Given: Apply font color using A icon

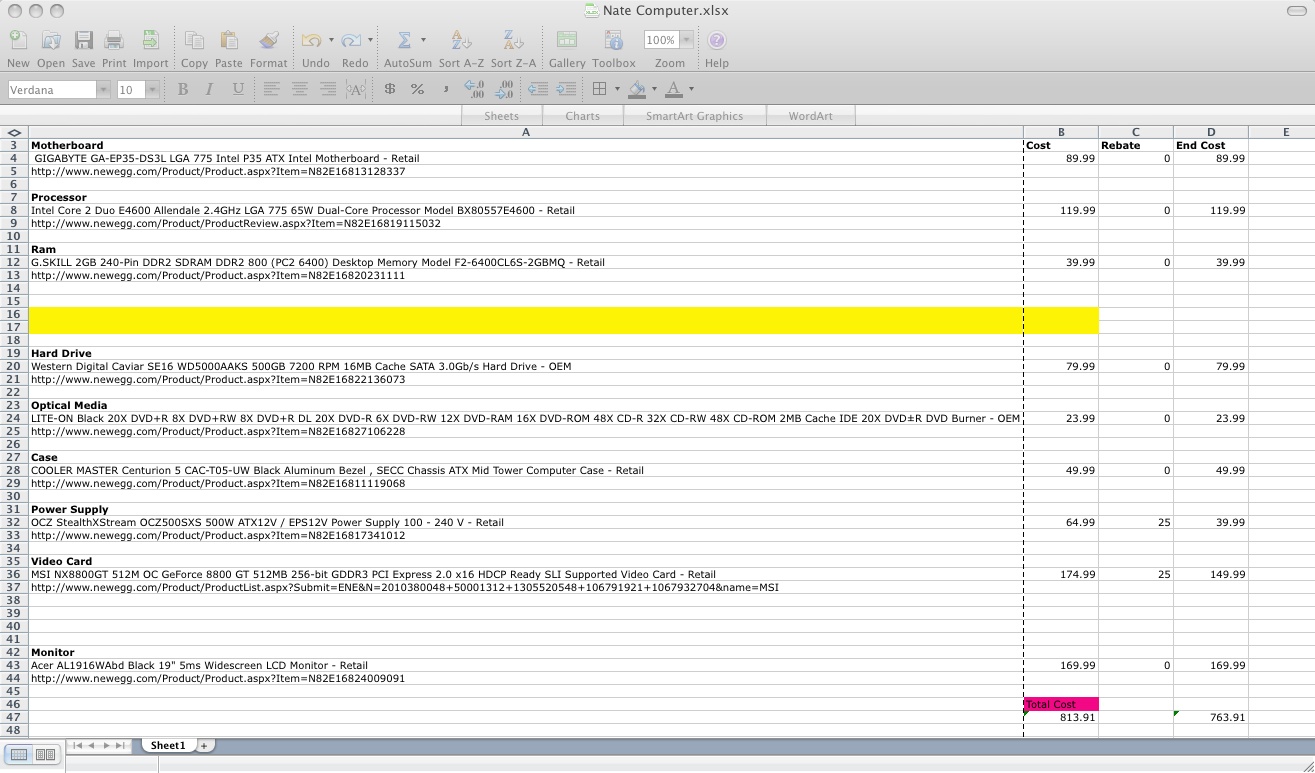Looking at the screenshot, I should point(675,89).
